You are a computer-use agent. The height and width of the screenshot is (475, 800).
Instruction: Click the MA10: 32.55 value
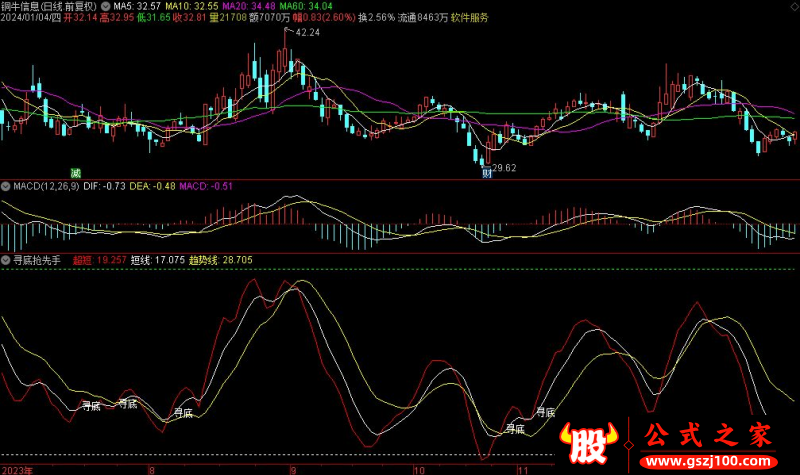(192, 6)
